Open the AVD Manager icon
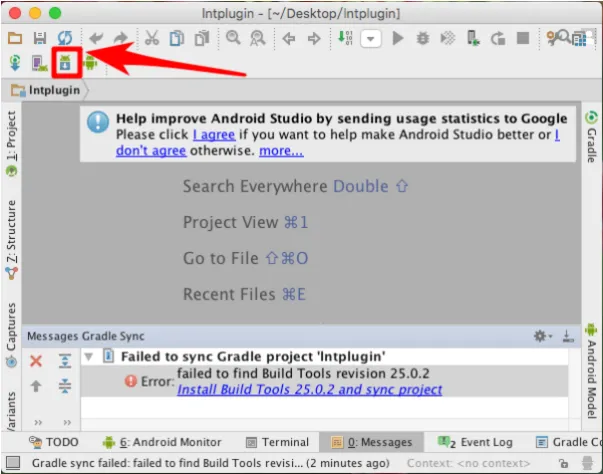This screenshot has width=603, height=474. pos(40,63)
